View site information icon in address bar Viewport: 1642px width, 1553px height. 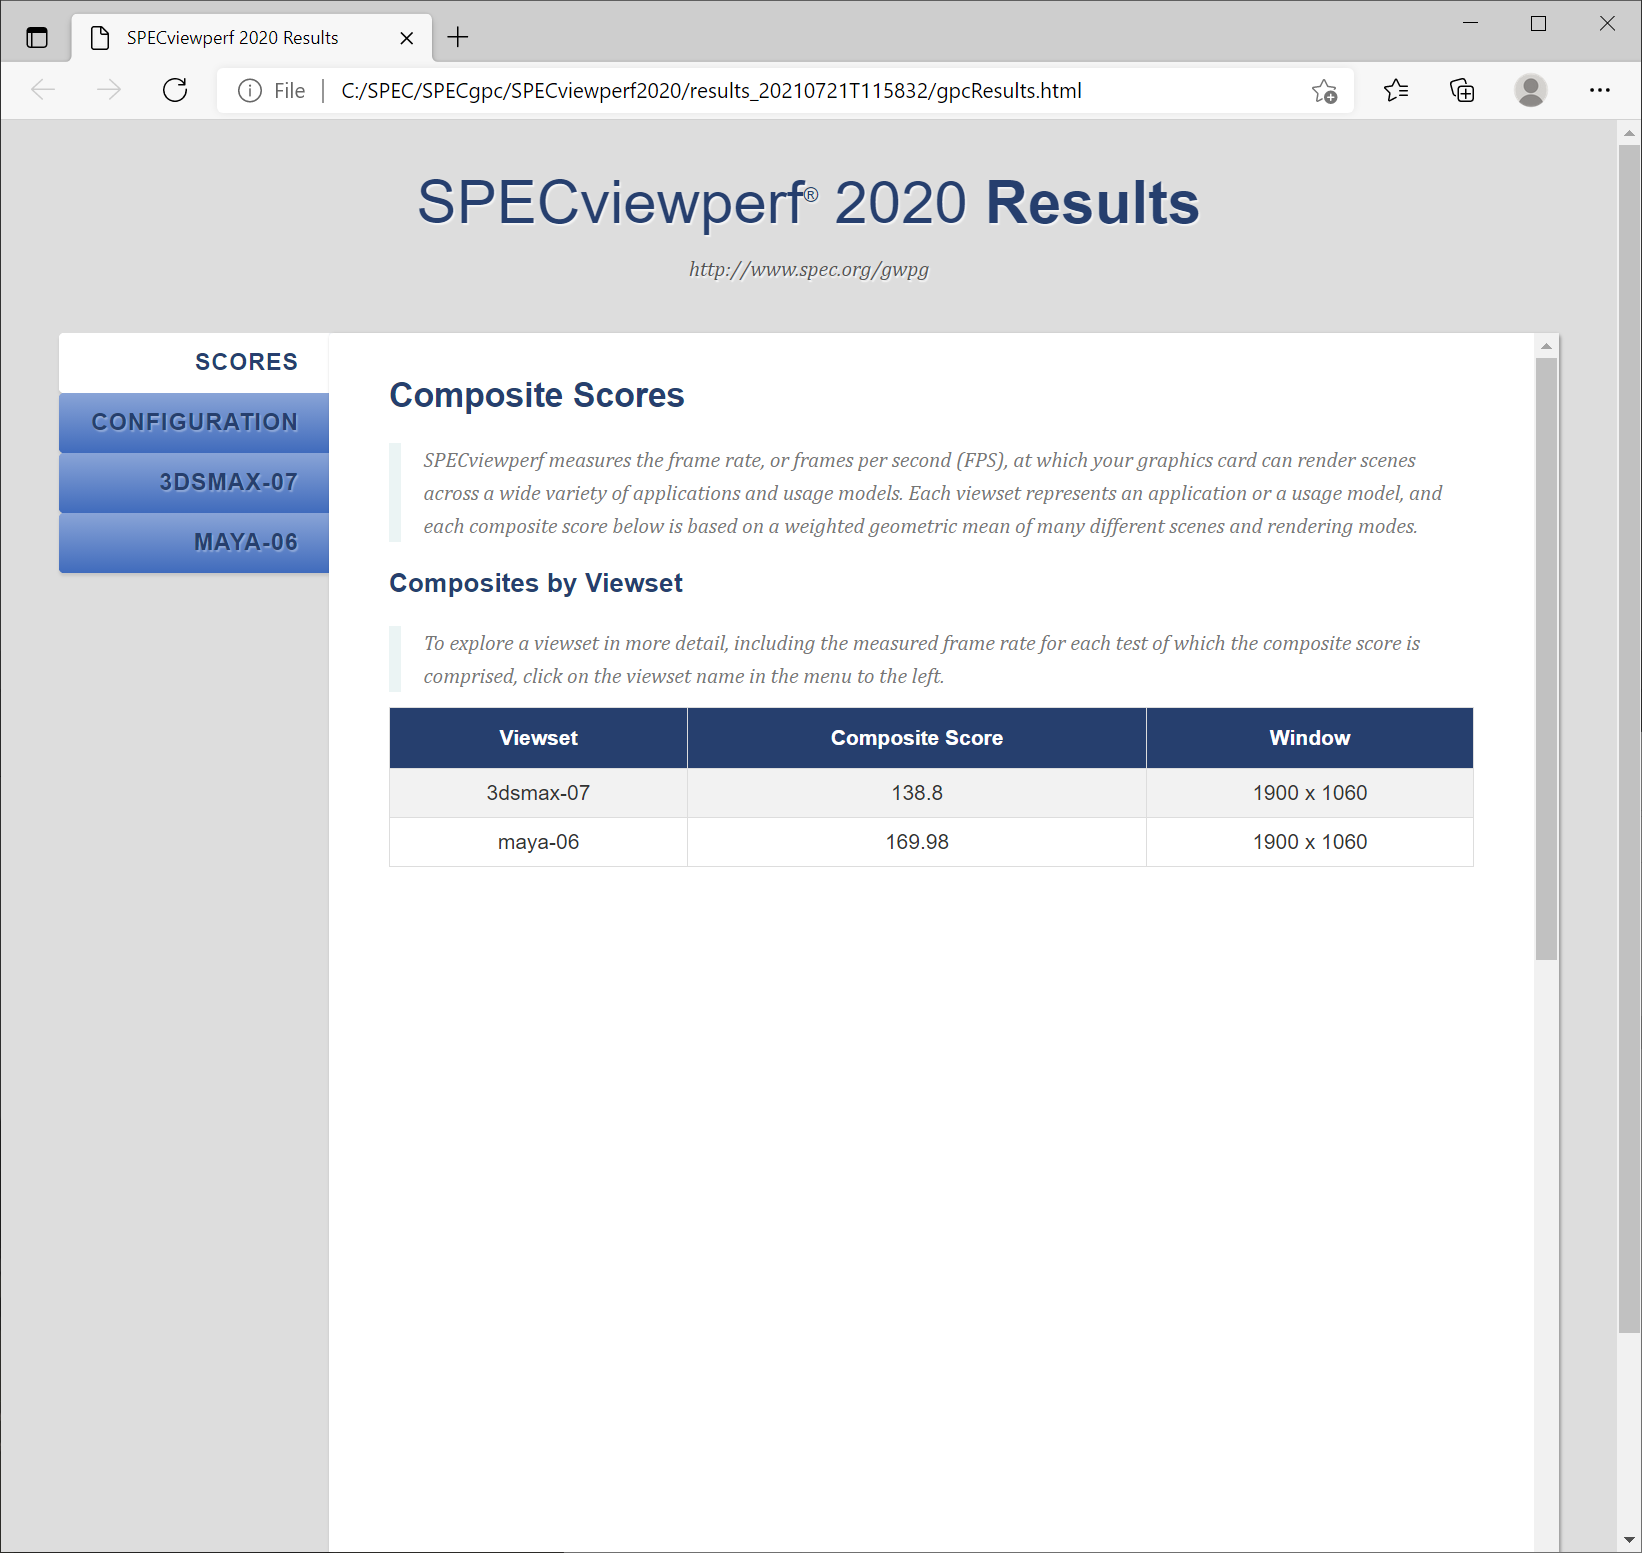[250, 91]
